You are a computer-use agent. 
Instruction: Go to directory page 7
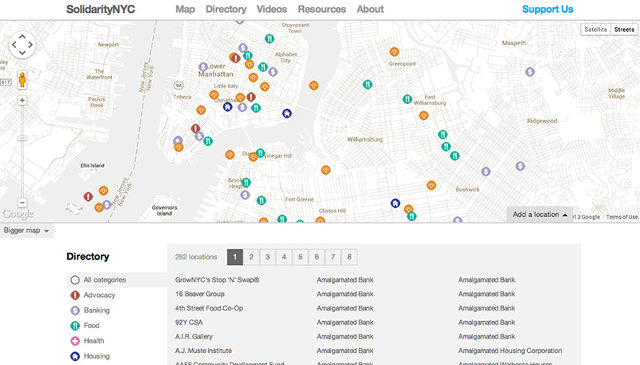333,257
